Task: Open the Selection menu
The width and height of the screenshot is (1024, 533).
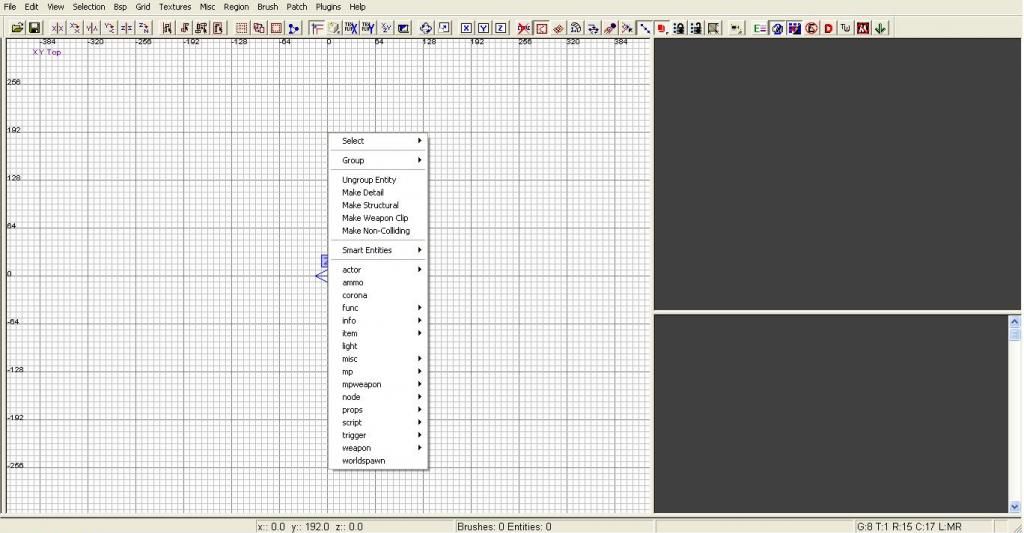Action: pyautogui.click(x=89, y=7)
